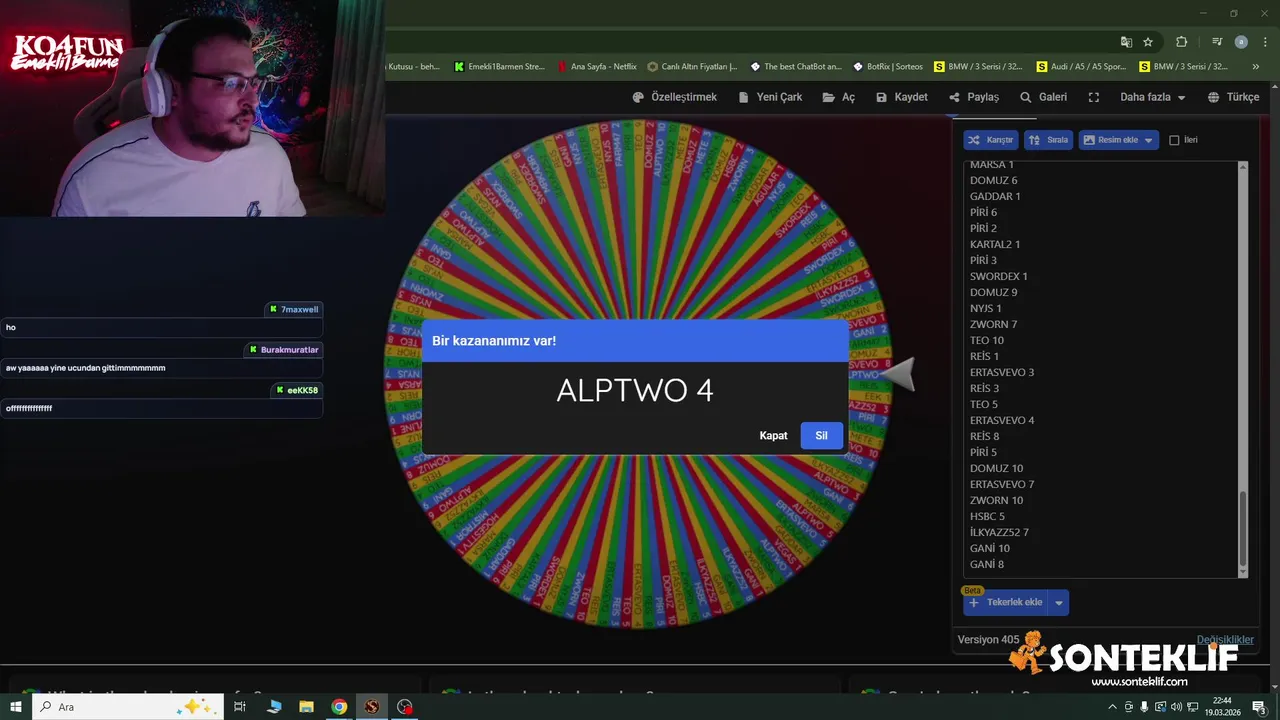
Task: Change language from Türkçe
Action: tap(1233, 97)
